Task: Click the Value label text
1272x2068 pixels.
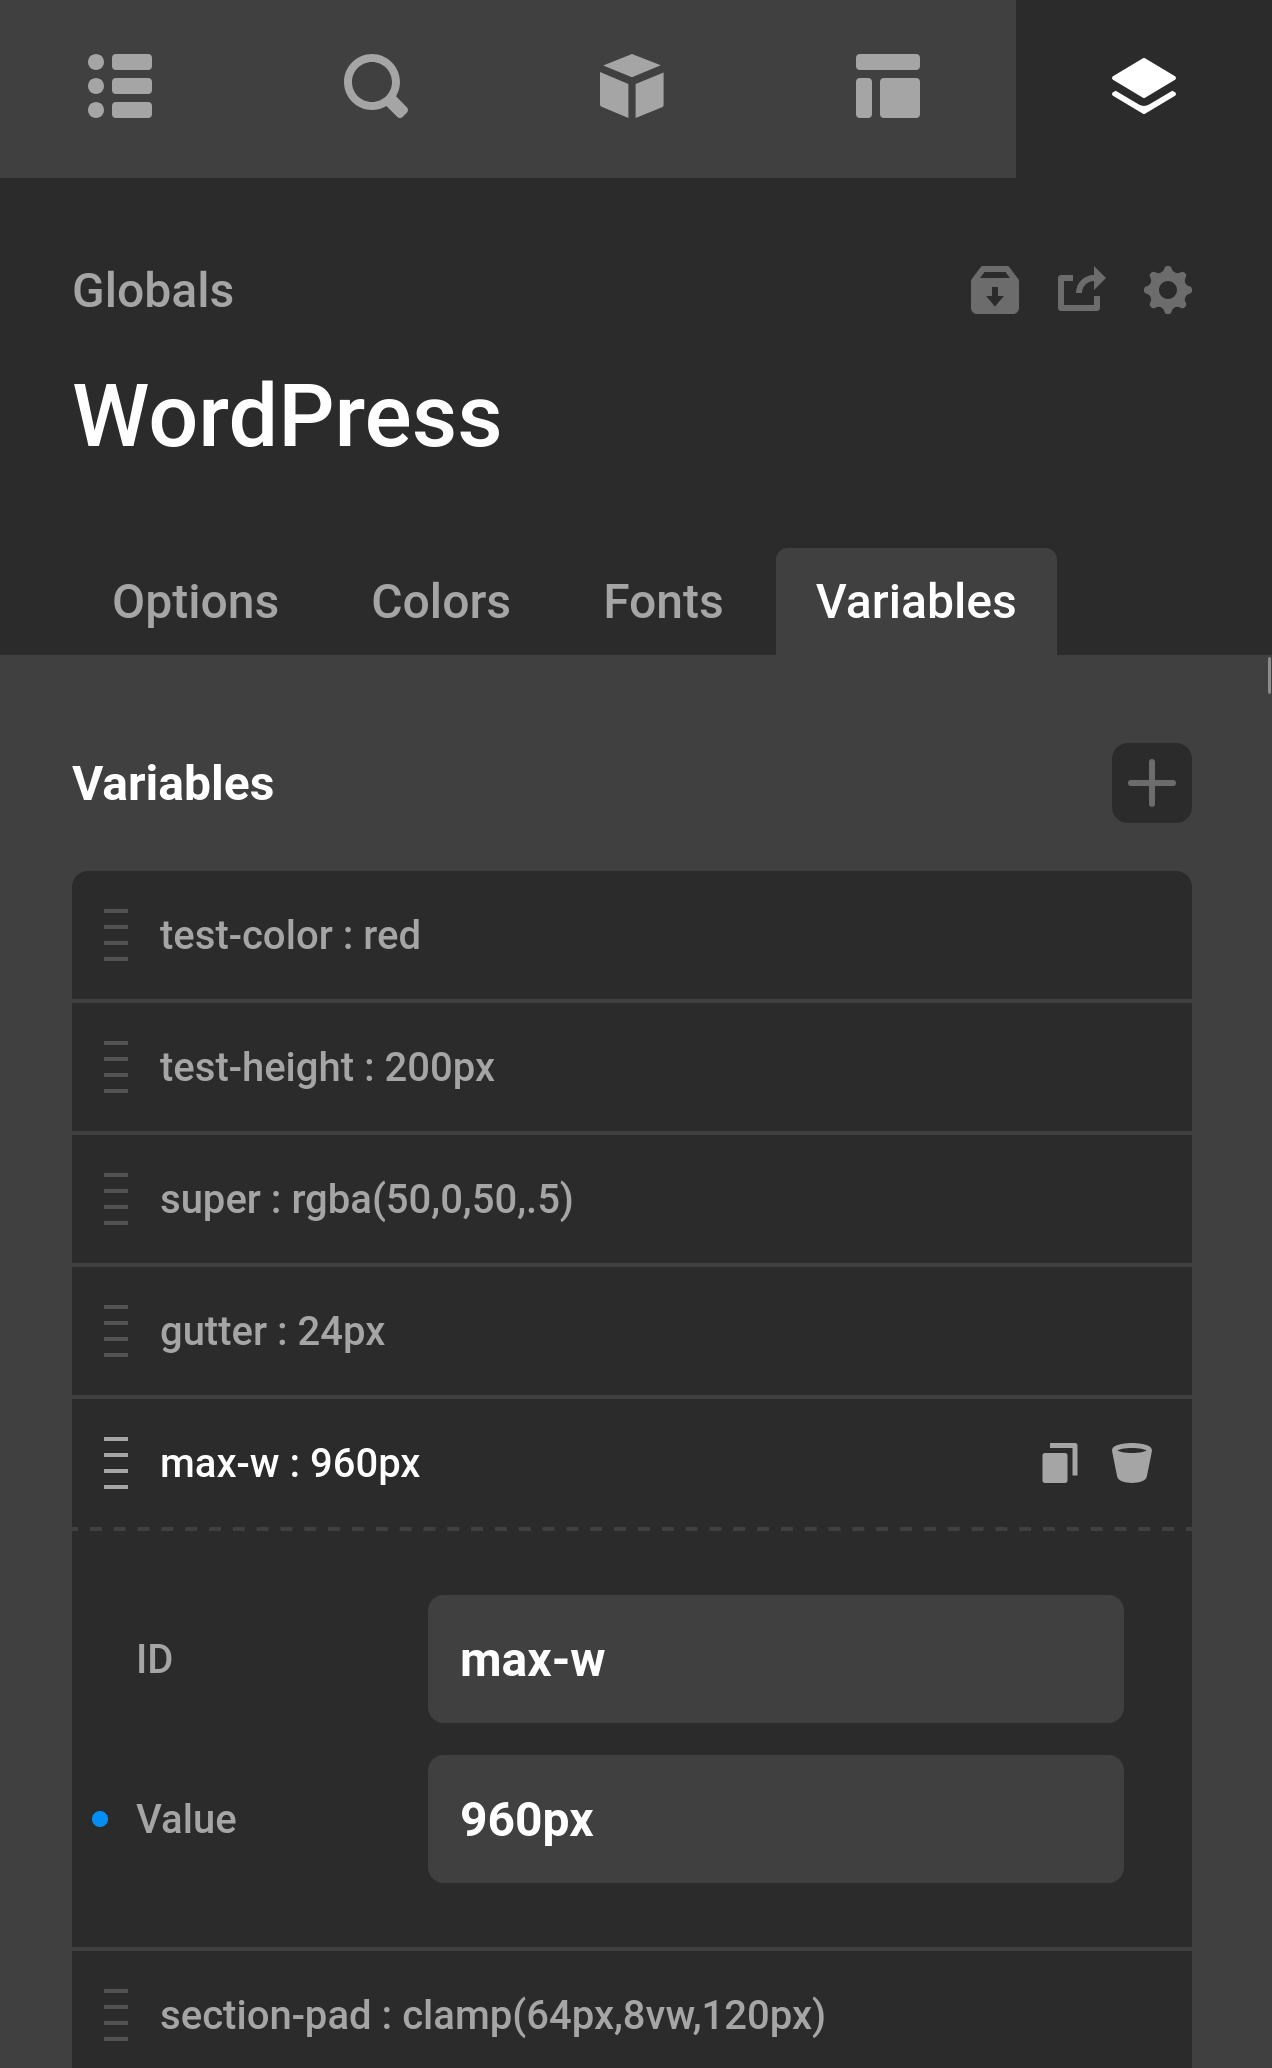Action: [x=186, y=1819]
